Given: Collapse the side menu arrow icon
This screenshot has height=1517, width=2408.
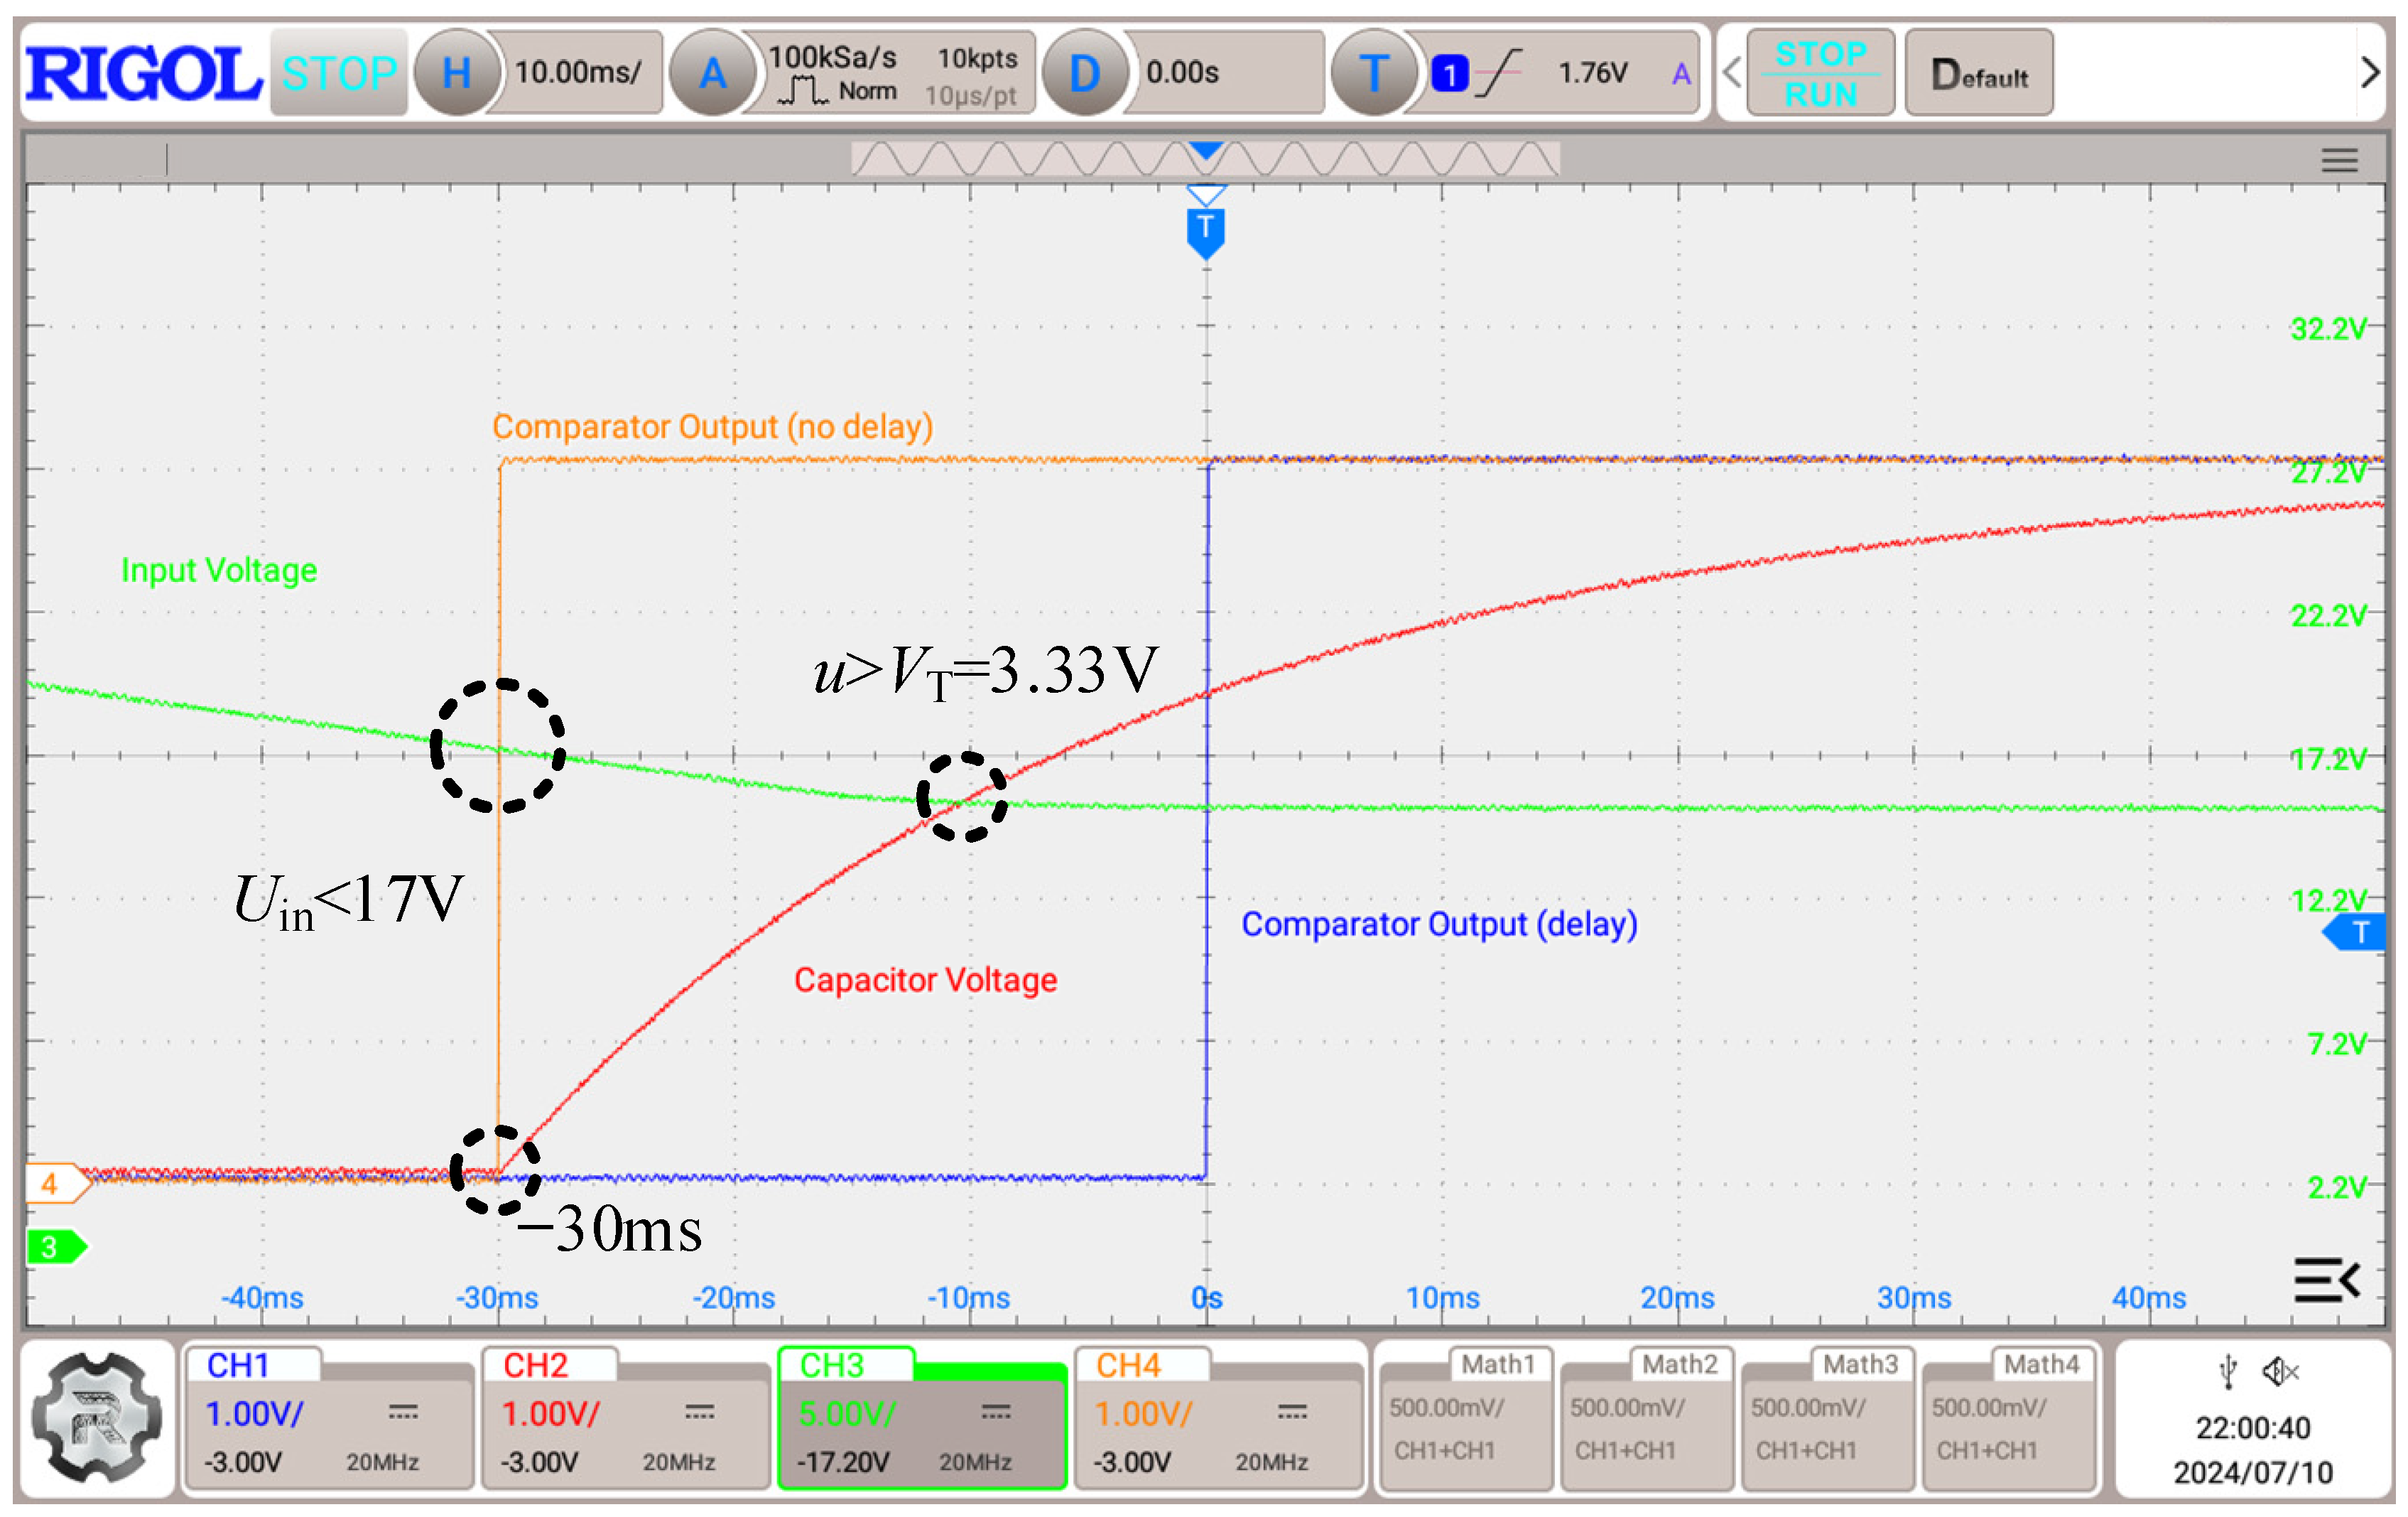Looking at the screenshot, I should [x=2326, y=1279].
